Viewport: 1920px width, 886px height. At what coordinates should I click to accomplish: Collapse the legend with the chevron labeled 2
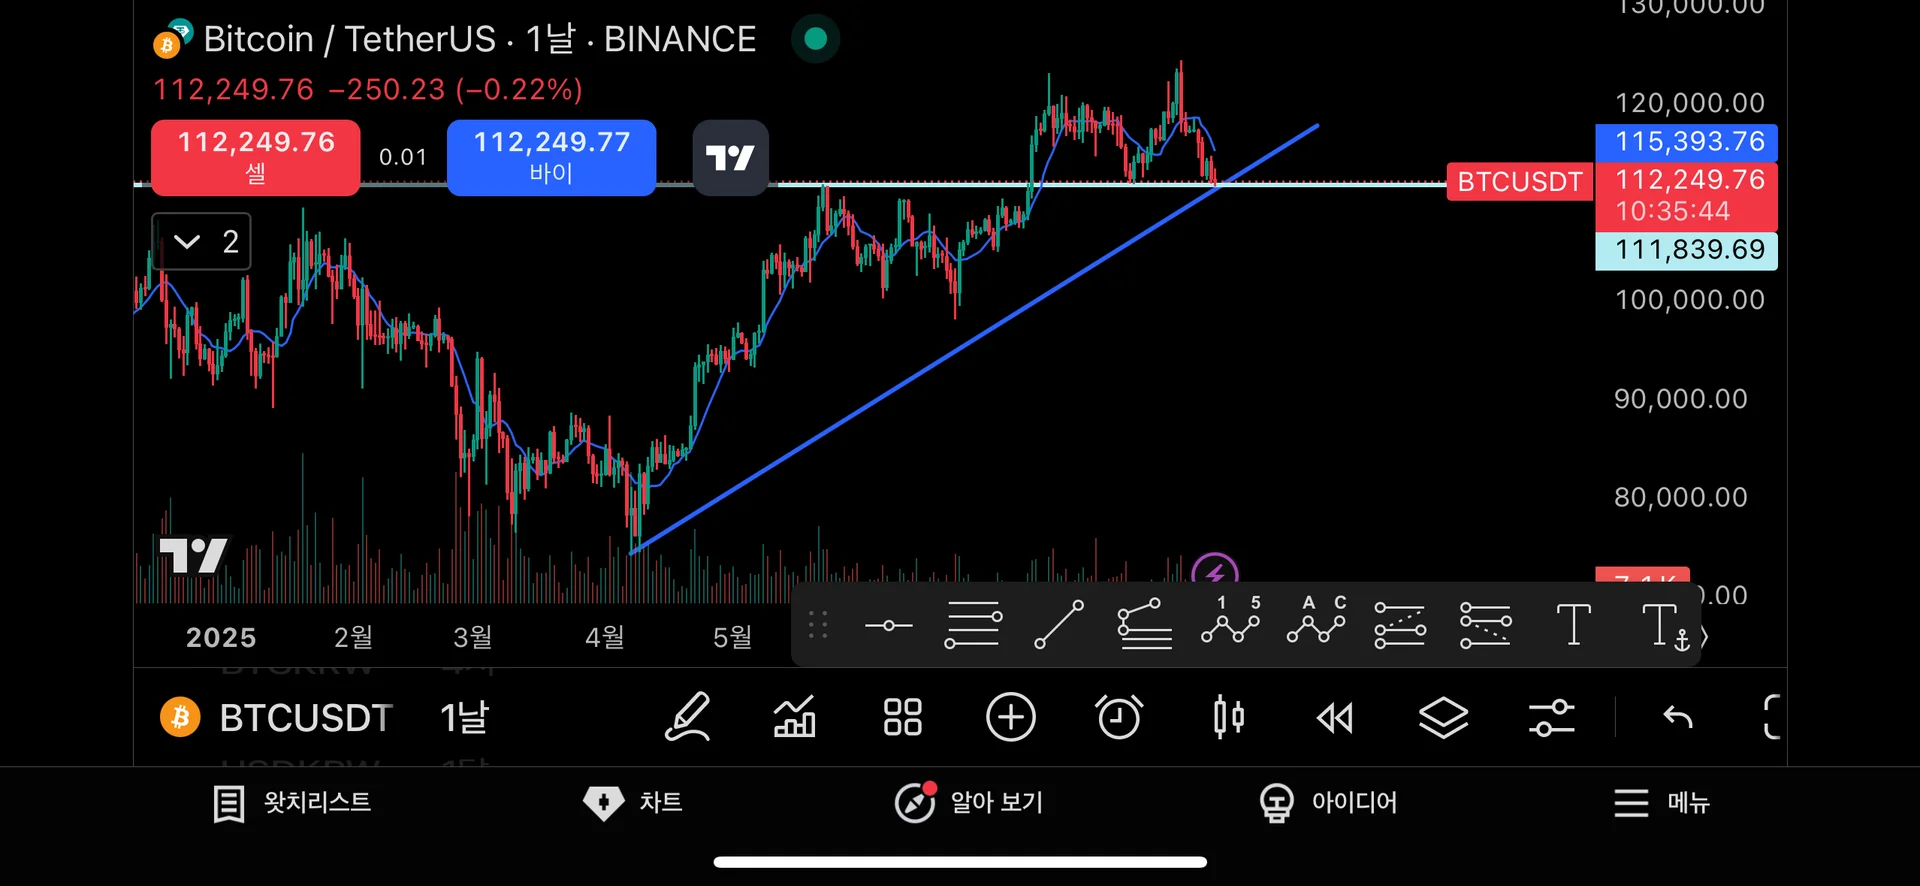[201, 241]
